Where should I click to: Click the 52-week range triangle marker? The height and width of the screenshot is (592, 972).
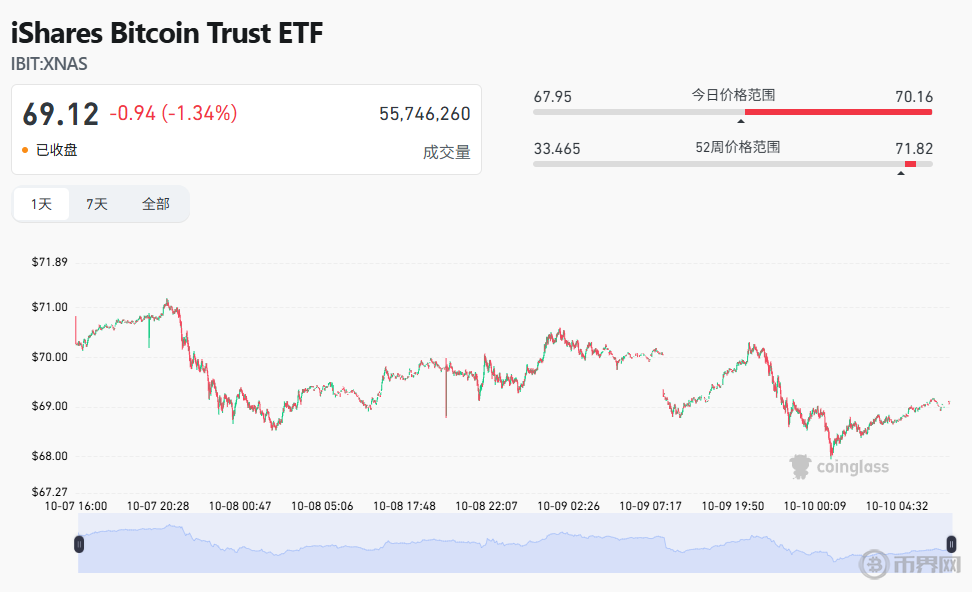pyautogui.click(x=901, y=173)
